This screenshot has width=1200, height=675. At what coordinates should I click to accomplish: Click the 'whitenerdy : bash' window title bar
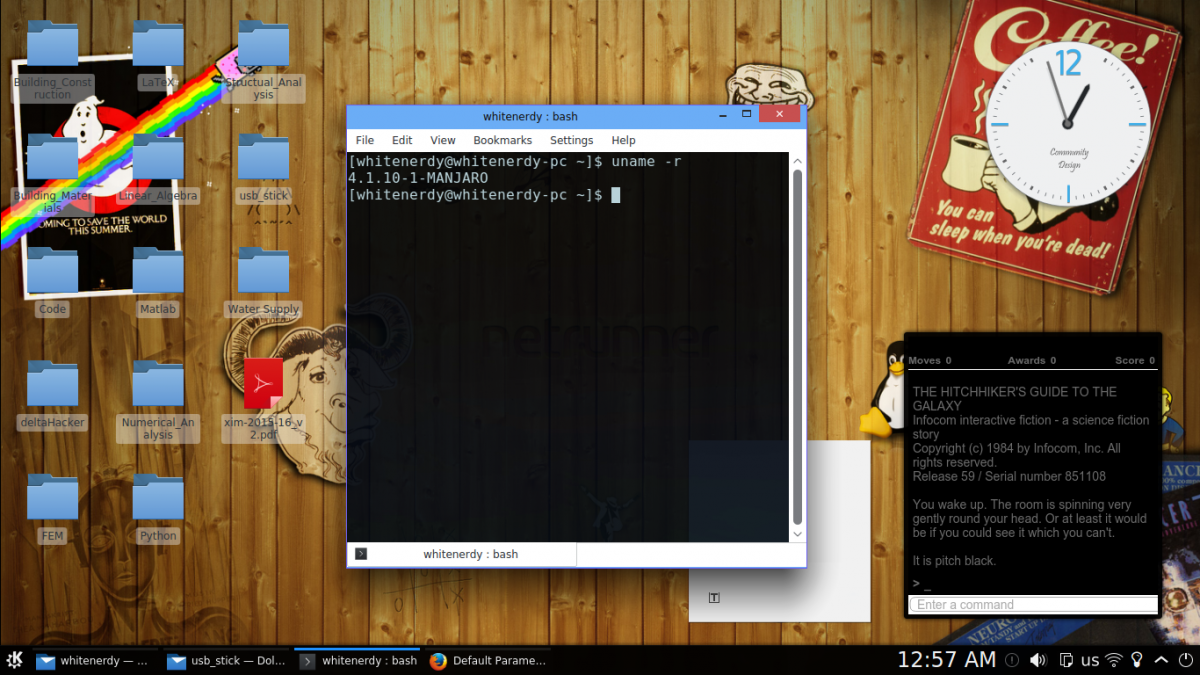pyautogui.click(x=530, y=116)
